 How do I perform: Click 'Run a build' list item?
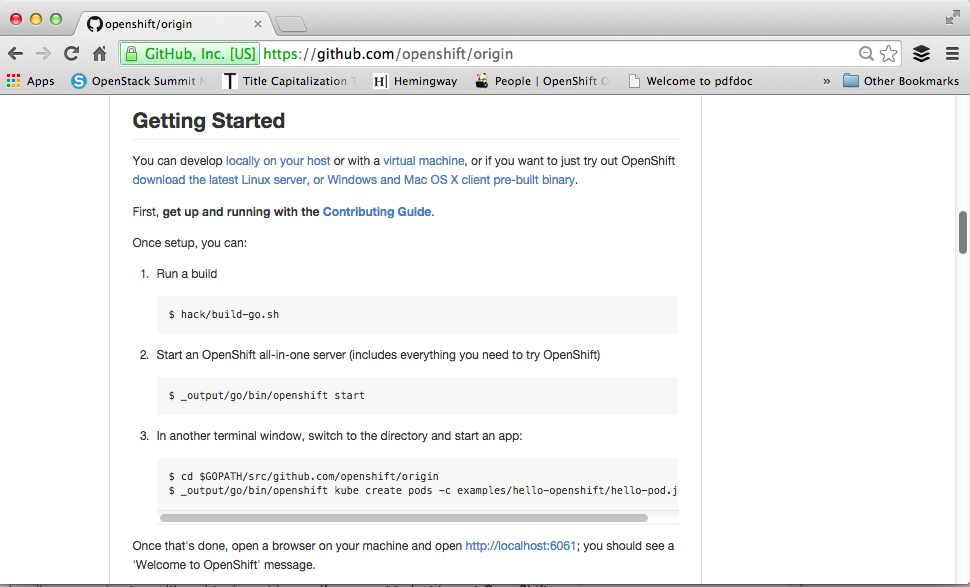pyautogui.click(x=187, y=274)
